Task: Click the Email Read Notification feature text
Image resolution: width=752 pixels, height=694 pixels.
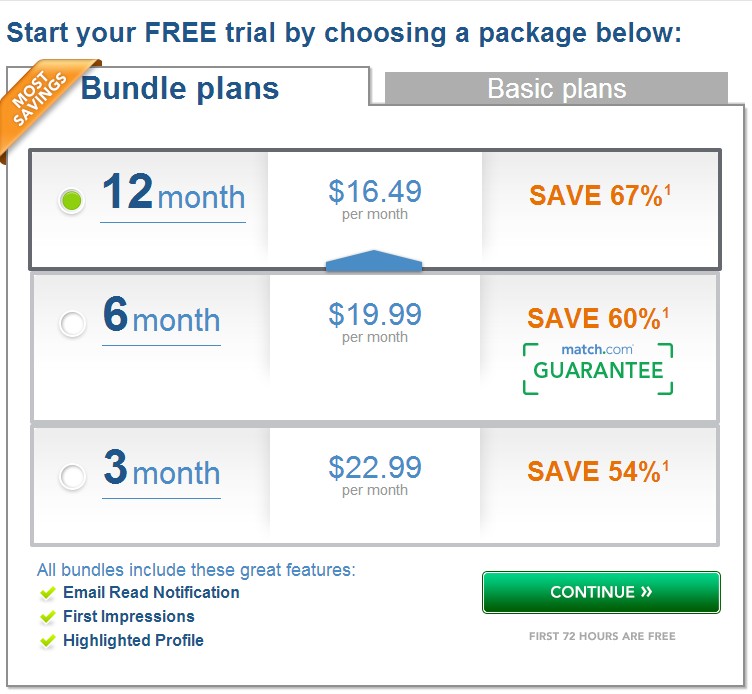Action: click(x=151, y=592)
